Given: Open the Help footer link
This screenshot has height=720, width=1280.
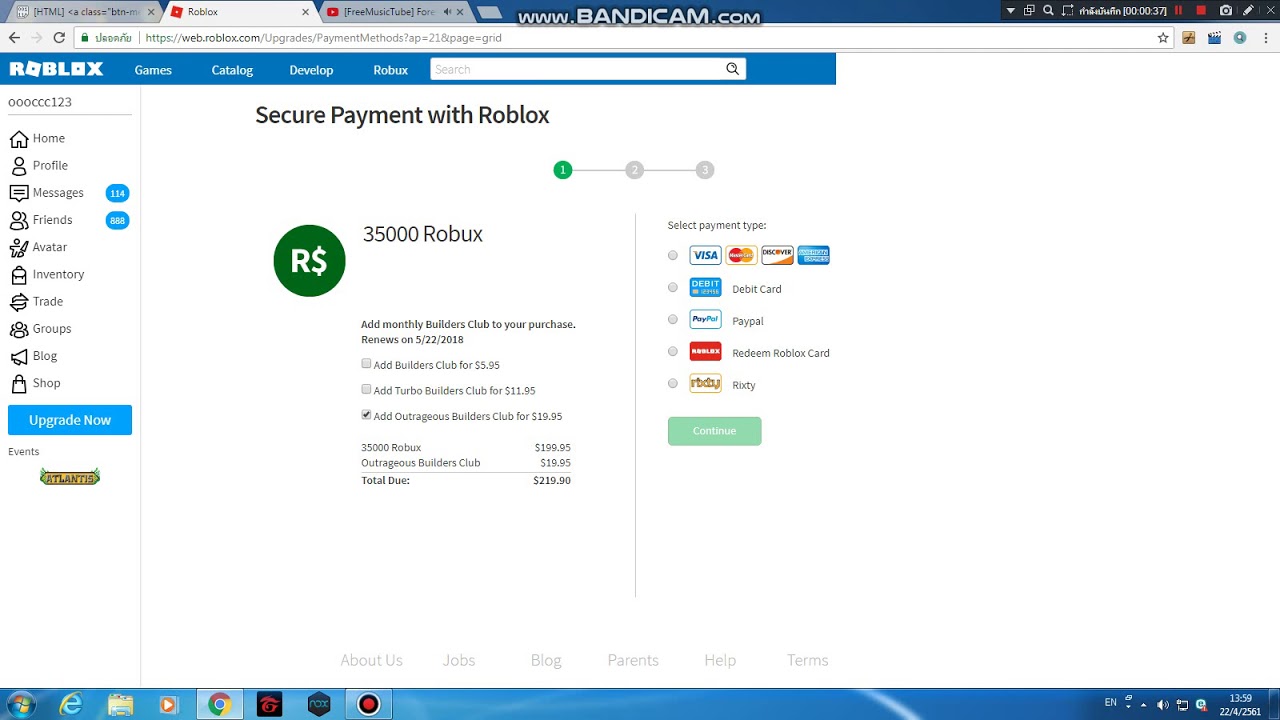Looking at the screenshot, I should [720, 660].
